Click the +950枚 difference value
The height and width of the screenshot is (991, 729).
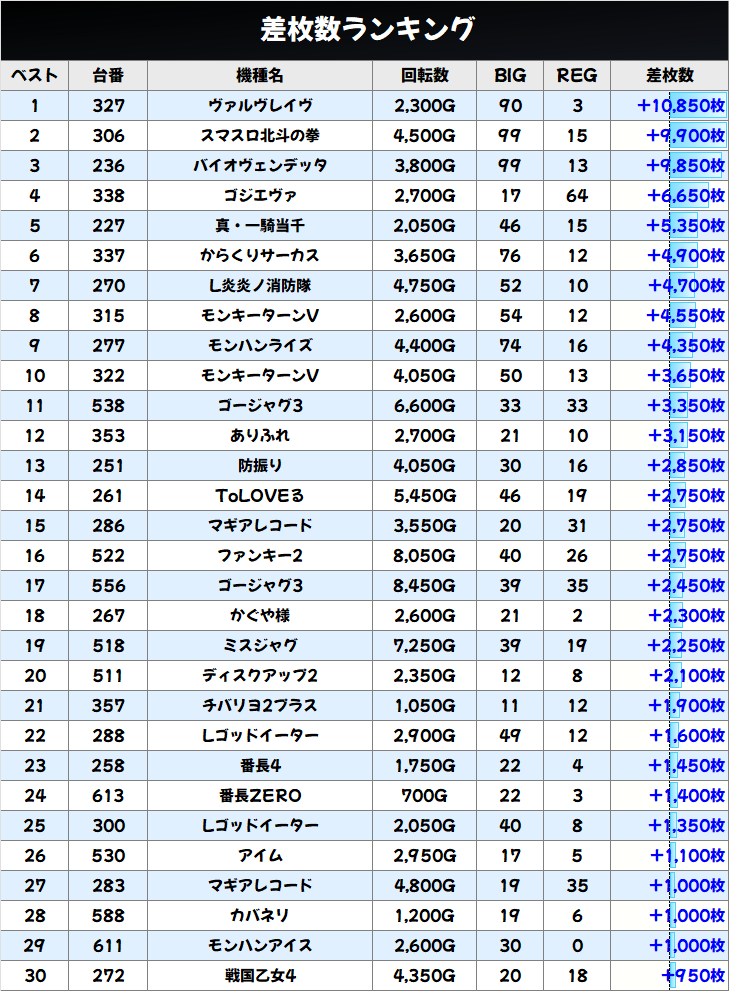693,976
